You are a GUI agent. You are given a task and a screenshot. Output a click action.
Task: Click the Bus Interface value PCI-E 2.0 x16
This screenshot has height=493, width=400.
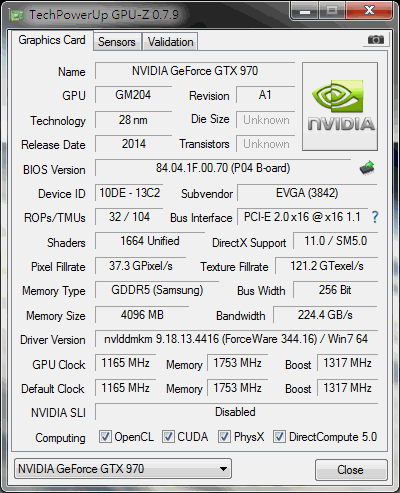(x=302, y=217)
